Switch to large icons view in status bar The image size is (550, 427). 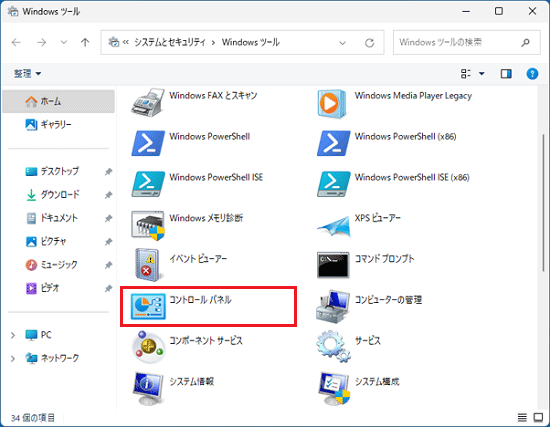[538, 417]
